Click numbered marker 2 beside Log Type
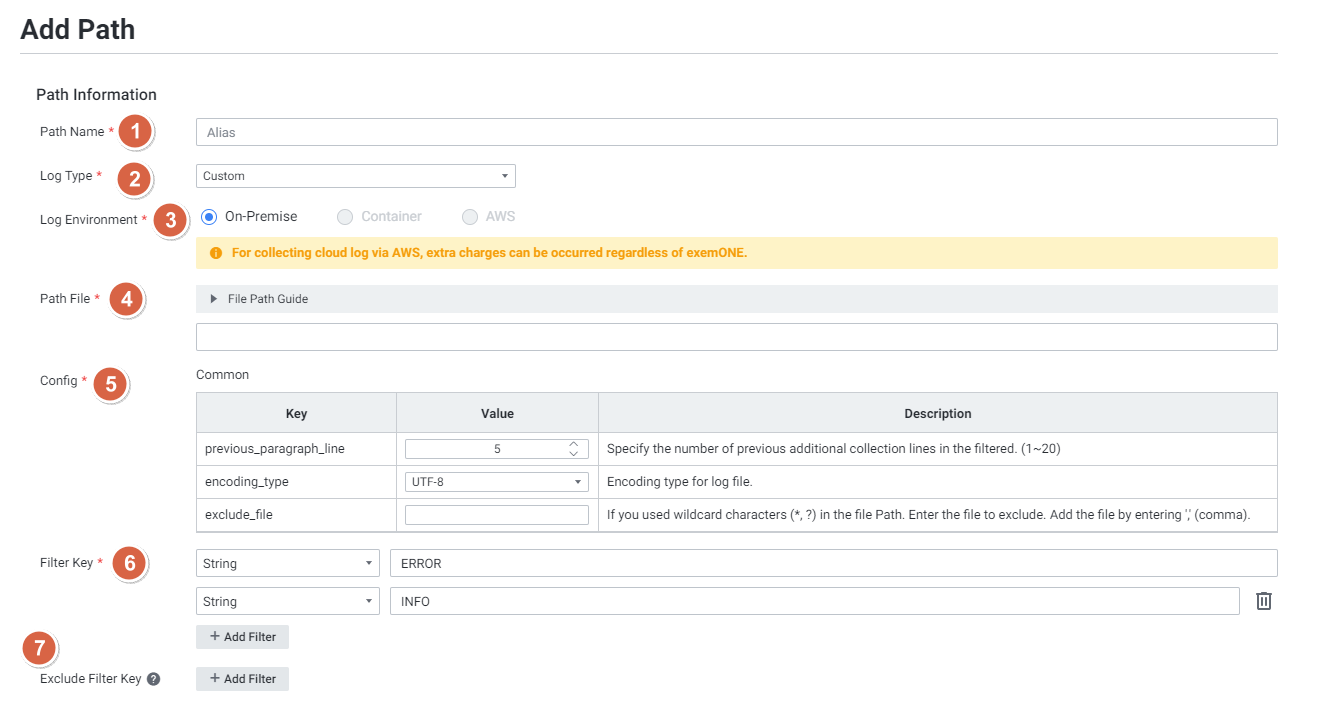 134,178
